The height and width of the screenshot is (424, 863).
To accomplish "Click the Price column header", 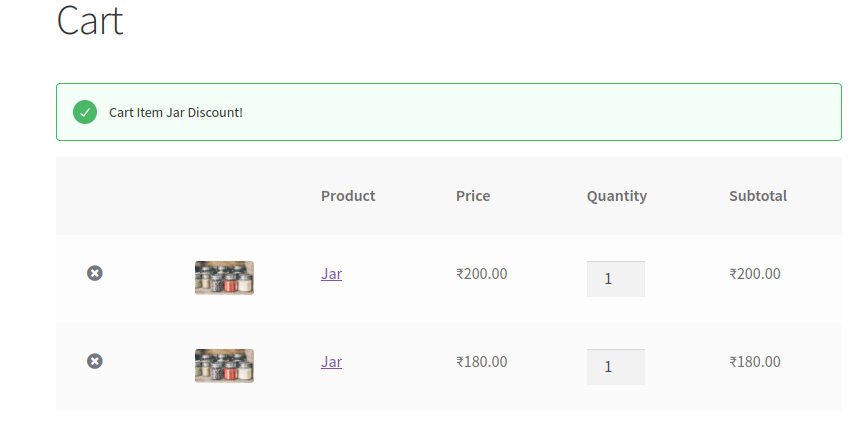I will click(473, 196).
